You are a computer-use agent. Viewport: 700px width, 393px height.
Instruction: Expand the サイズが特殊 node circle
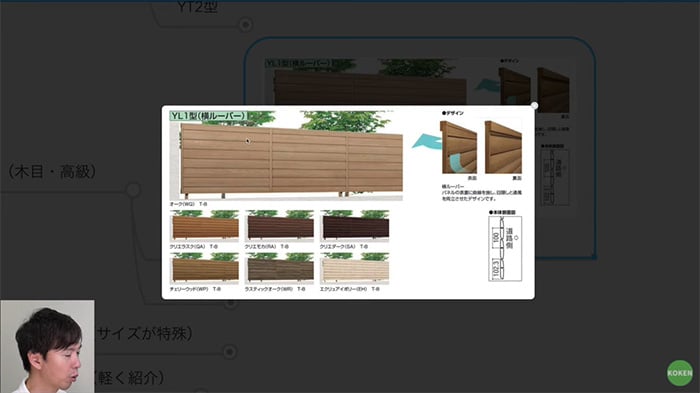(x=229, y=352)
